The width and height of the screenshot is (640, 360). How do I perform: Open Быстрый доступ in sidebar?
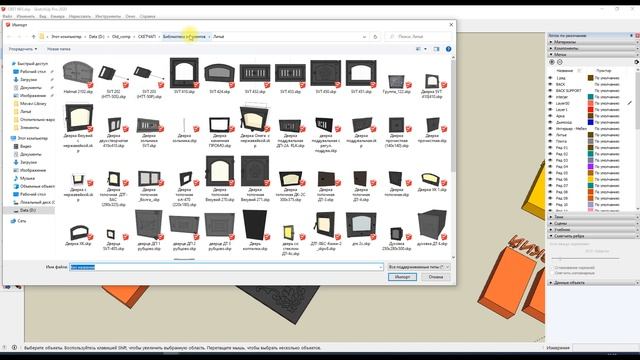[32, 64]
